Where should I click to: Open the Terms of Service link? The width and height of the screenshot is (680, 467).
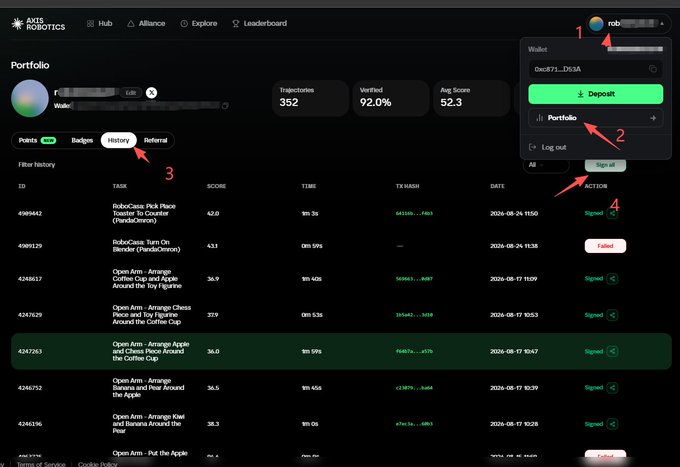coord(41,464)
